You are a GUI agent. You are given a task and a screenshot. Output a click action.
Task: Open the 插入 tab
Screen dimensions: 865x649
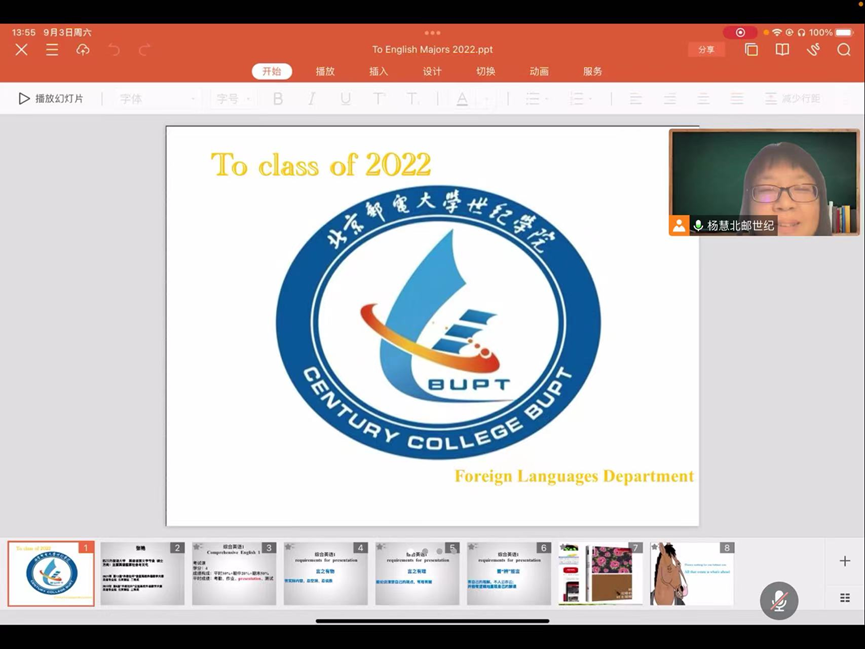[378, 71]
